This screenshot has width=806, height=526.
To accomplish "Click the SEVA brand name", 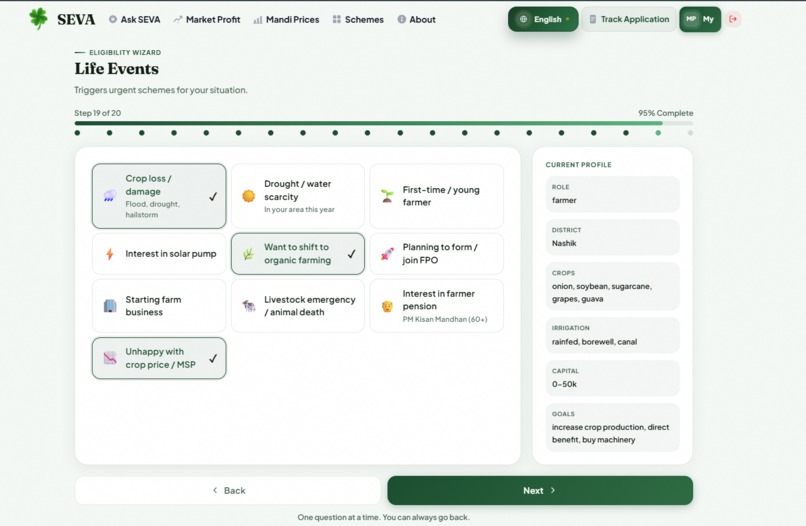I will click(x=76, y=20).
